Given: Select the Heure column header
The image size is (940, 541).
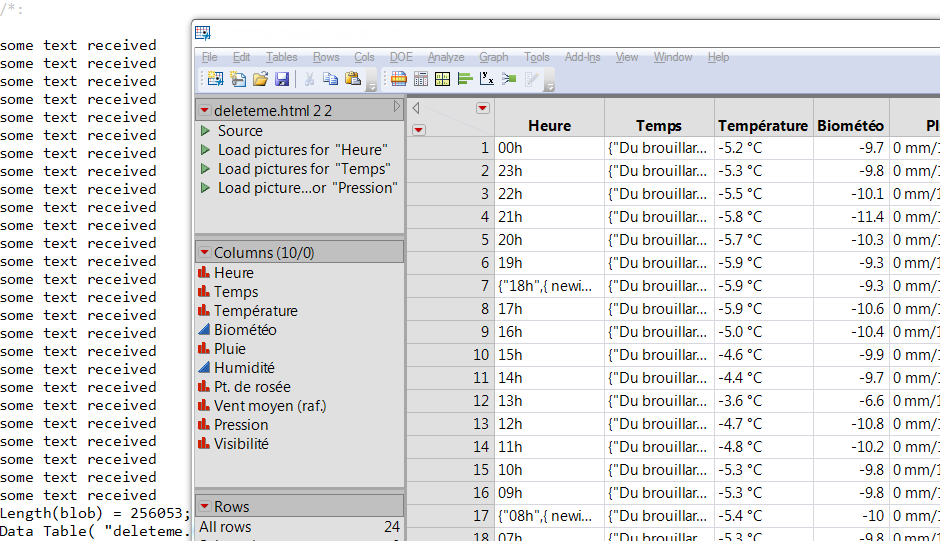Looking at the screenshot, I should tap(549, 118).
